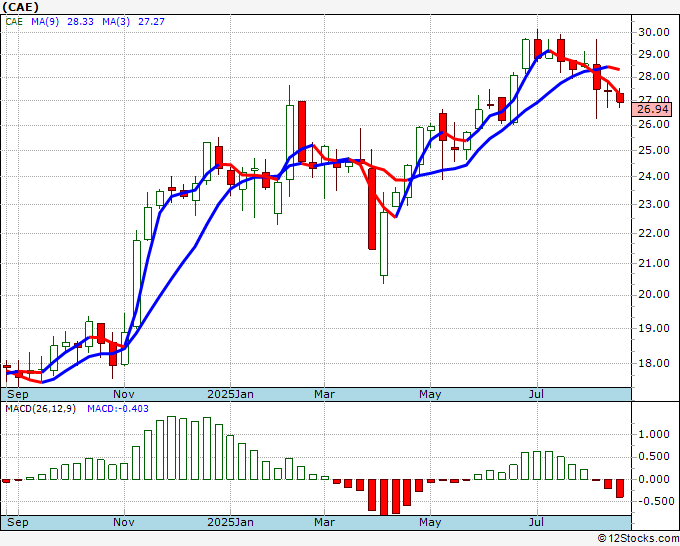Click the MACD(26,12,9) indicator label
Image resolution: width=680 pixels, height=546 pixels.
tap(40, 409)
